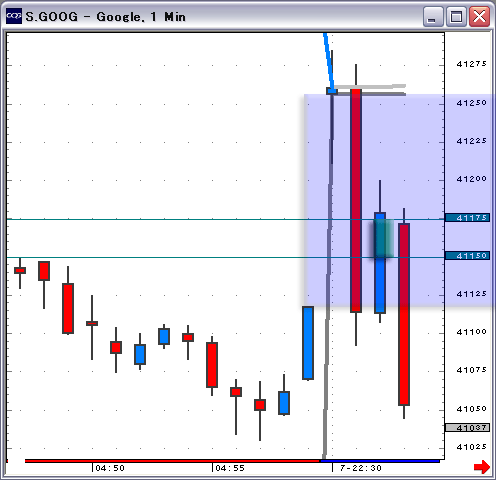Click the 41200 price axis label
Viewport: 496px width, 480px height.
(471, 179)
